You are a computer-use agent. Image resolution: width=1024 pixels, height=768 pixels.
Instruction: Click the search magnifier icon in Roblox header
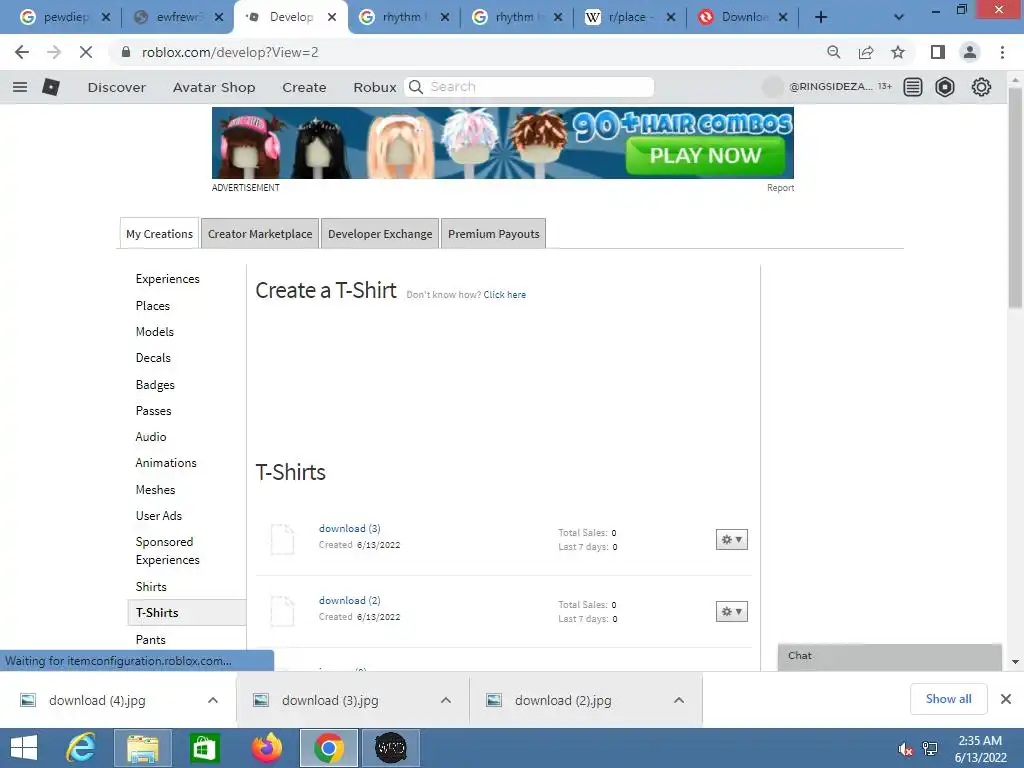coord(415,87)
